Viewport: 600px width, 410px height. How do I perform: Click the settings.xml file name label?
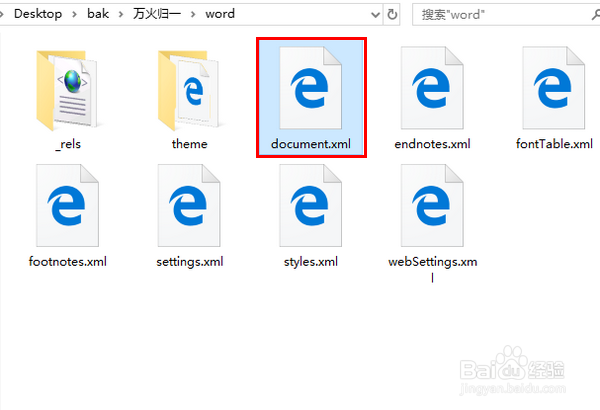click(190, 262)
